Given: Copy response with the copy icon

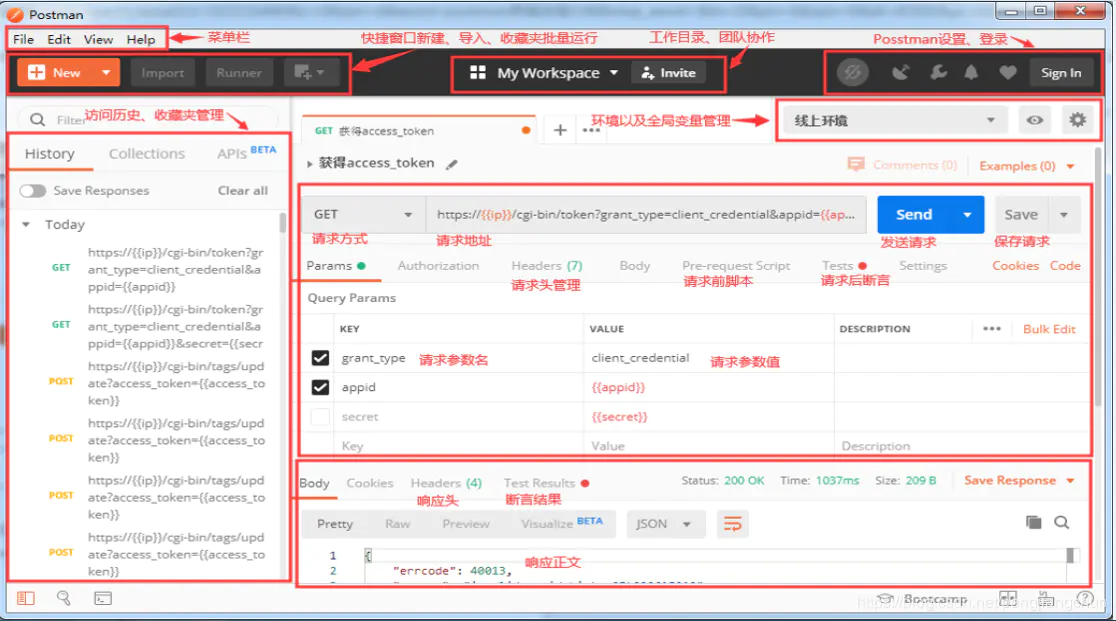Looking at the screenshot, I should (x=1033, y=523).
